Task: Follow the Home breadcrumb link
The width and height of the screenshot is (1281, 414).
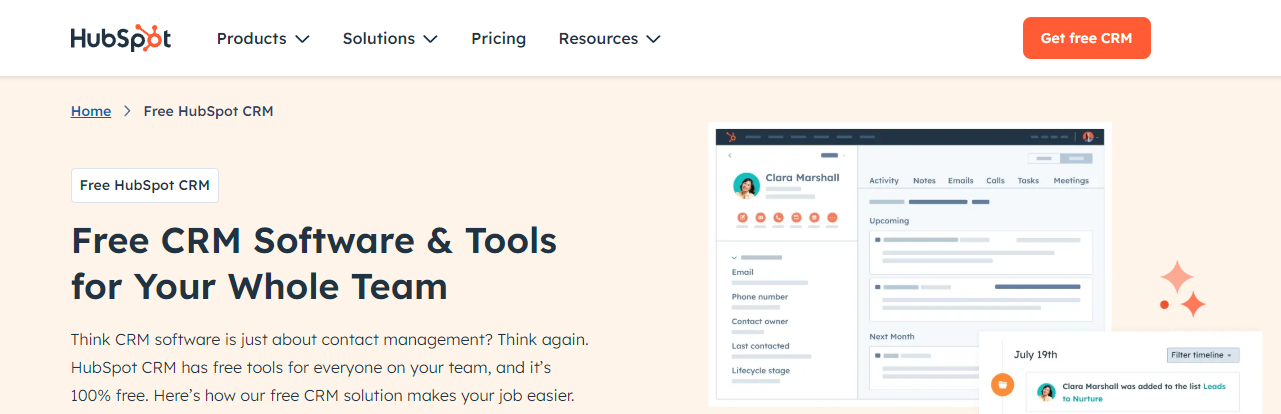Action: click(91, 111)
